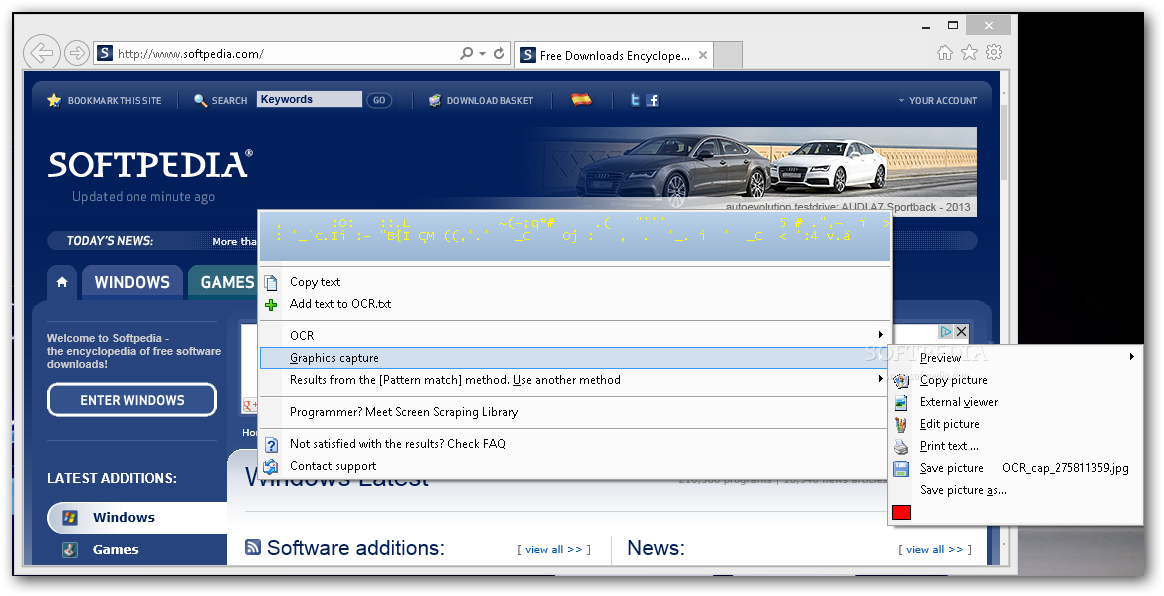Click the page refresh icon

click(500, 53)
